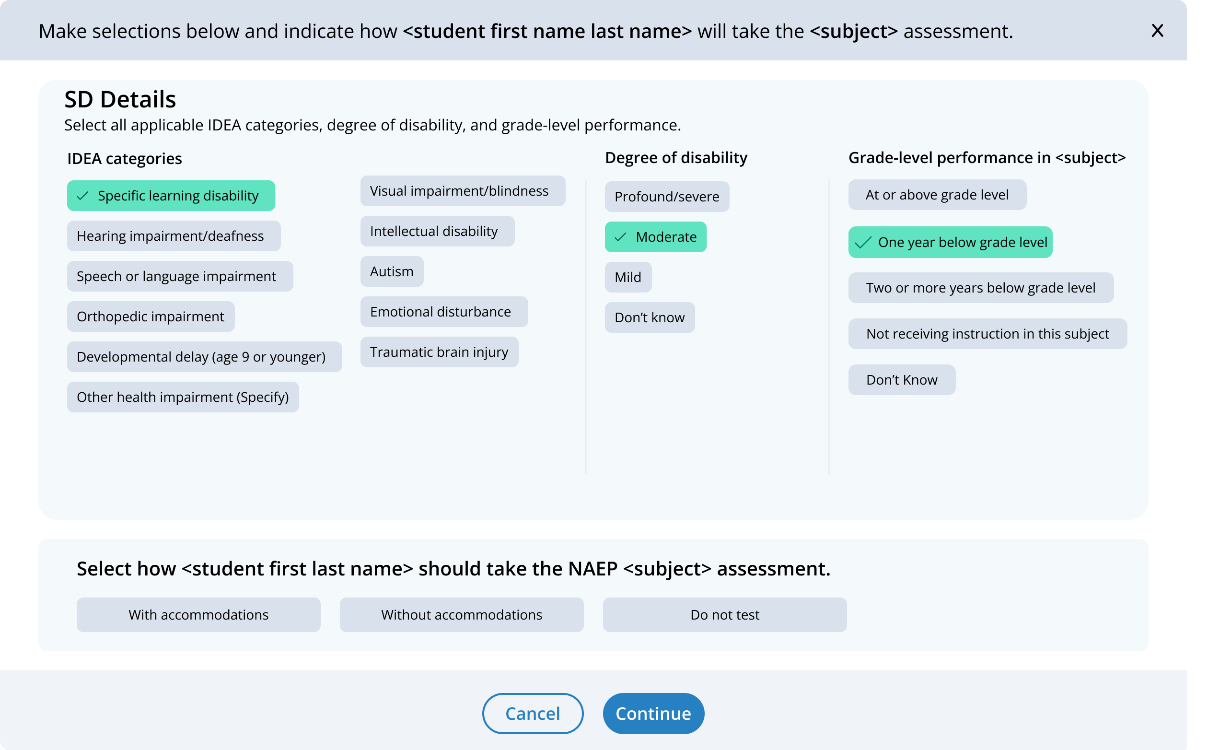Set degree of disability to Mild
The image size is (1208, 750).
(628, 277)
